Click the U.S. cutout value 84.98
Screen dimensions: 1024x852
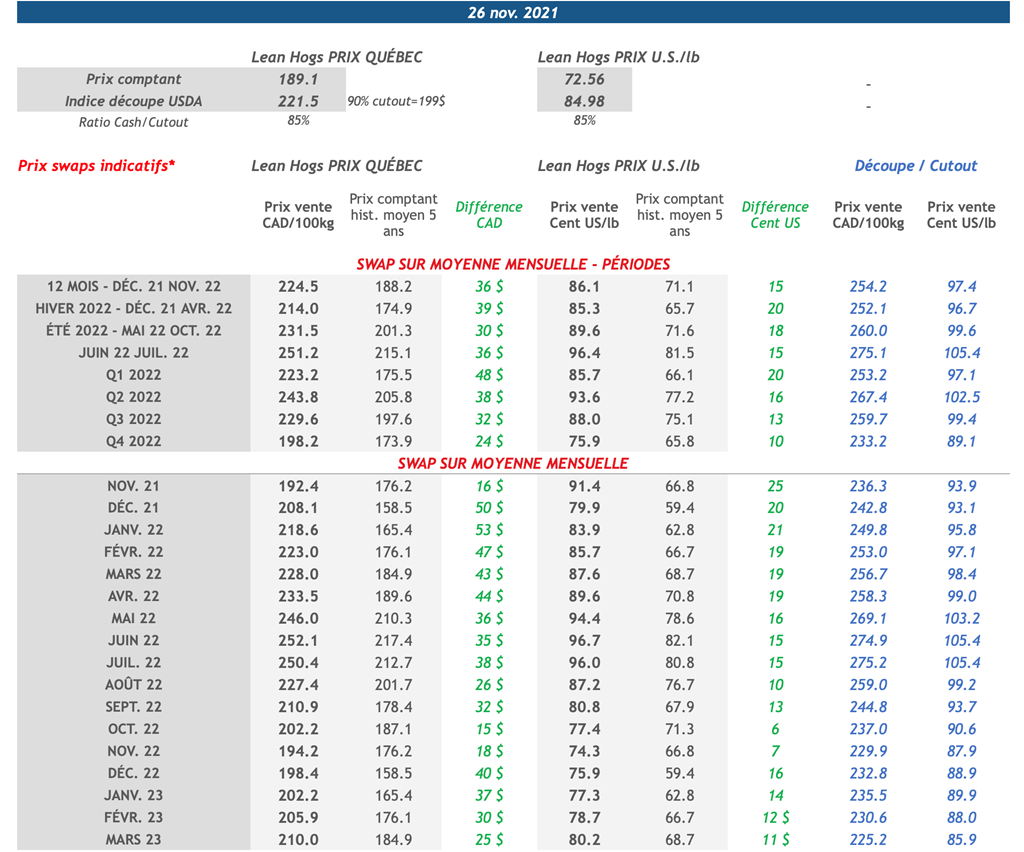click(x=584, y=101)
